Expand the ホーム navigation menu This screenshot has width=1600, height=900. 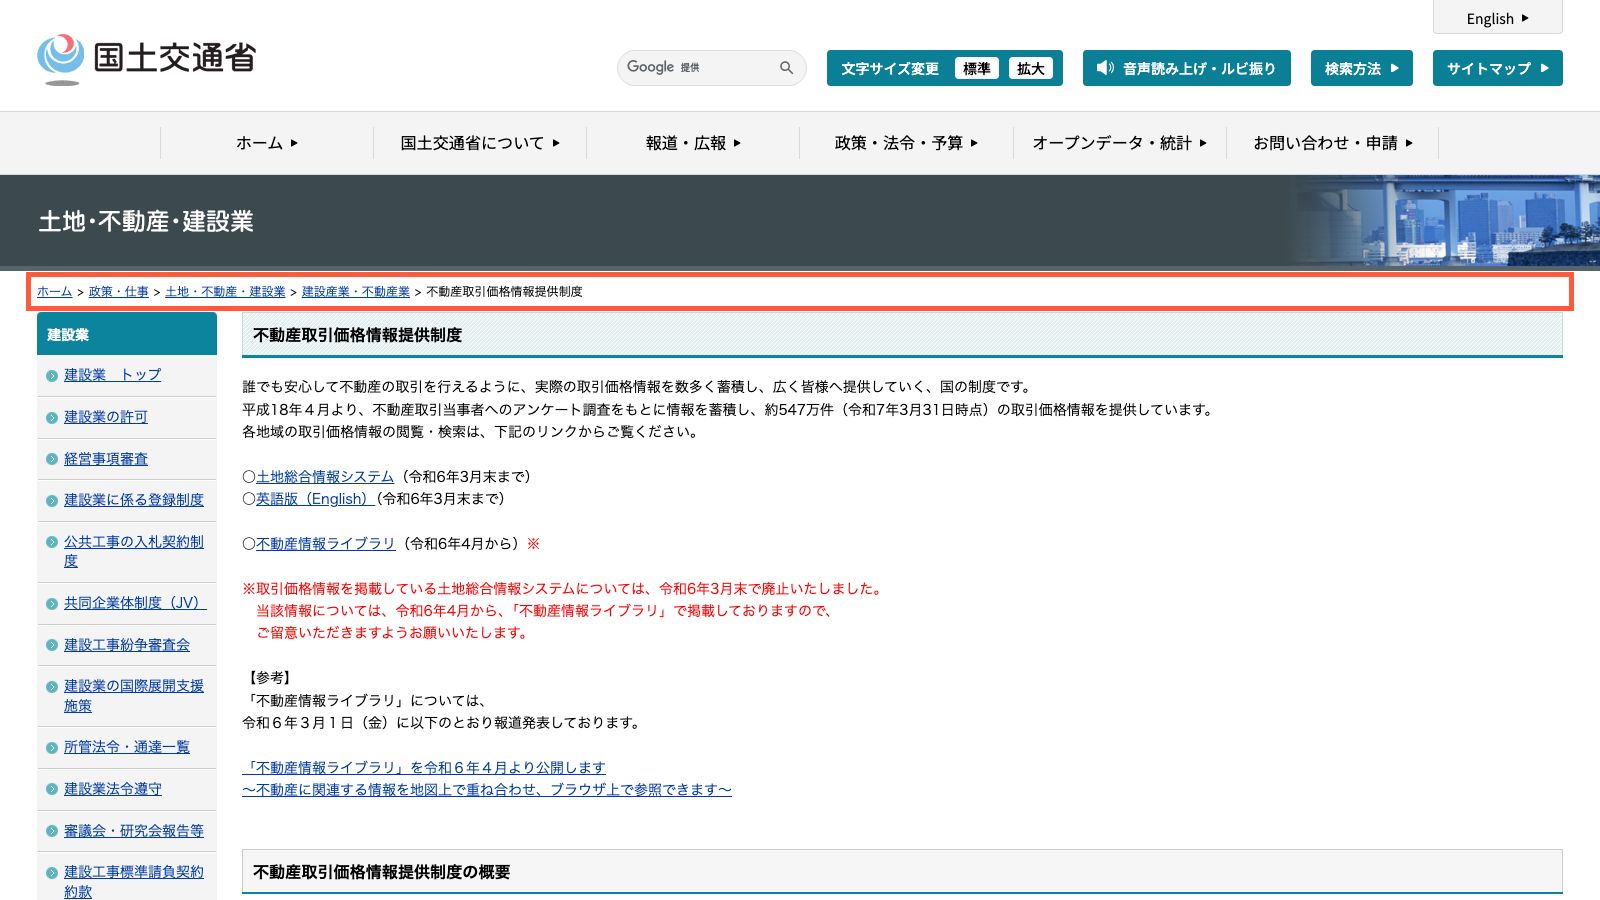click(x=267, y=143)
